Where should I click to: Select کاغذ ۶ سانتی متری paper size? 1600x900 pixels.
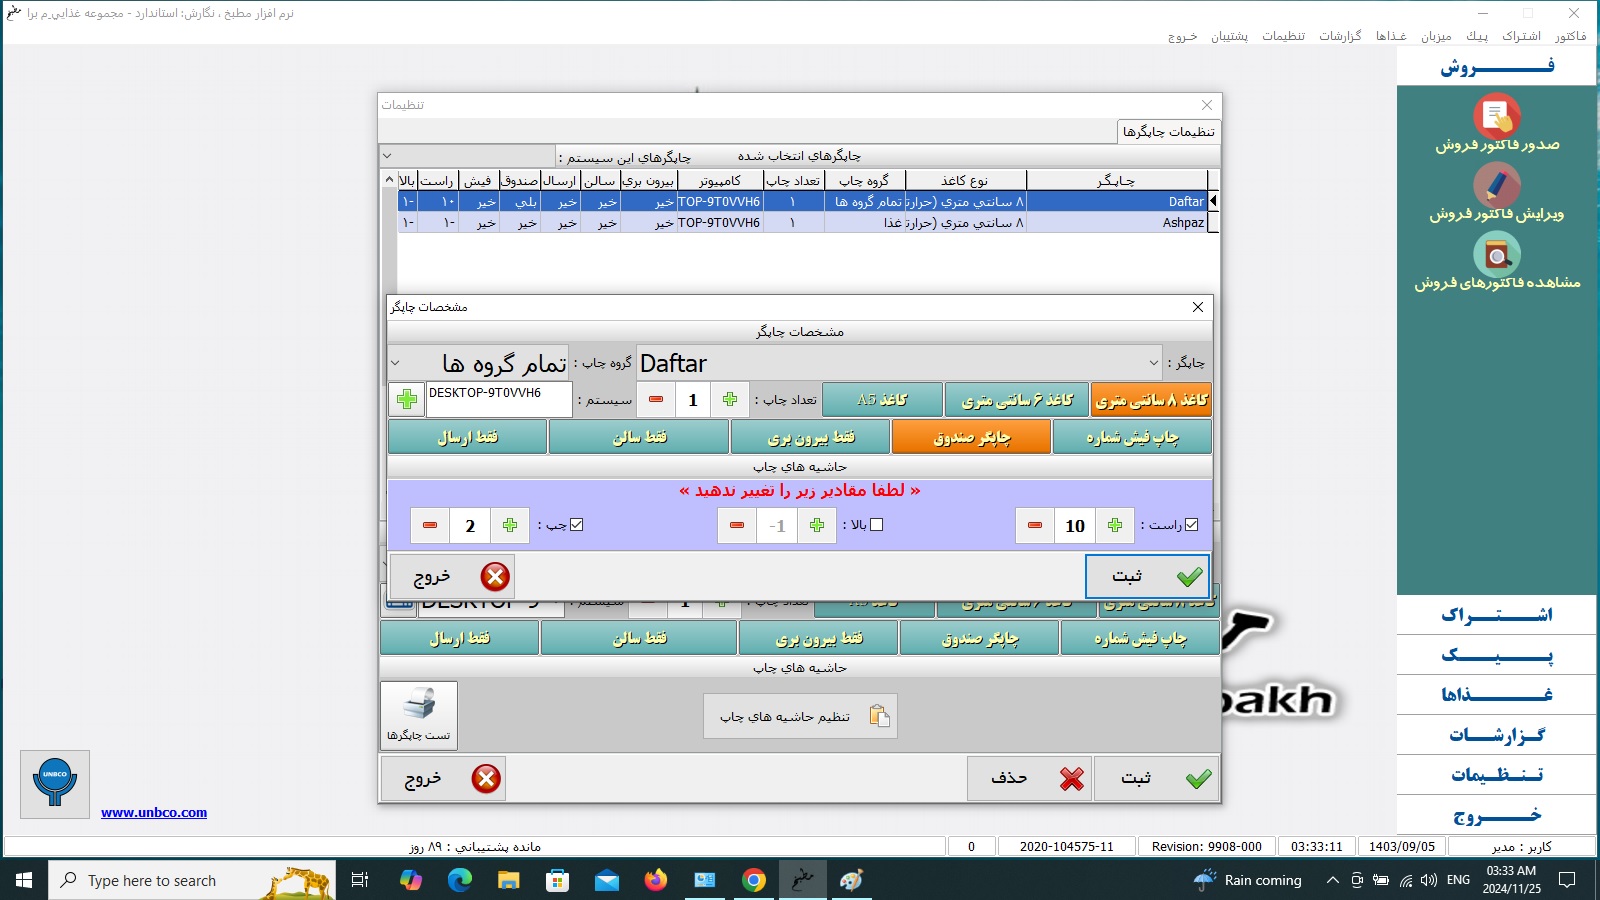(1017, 400)
